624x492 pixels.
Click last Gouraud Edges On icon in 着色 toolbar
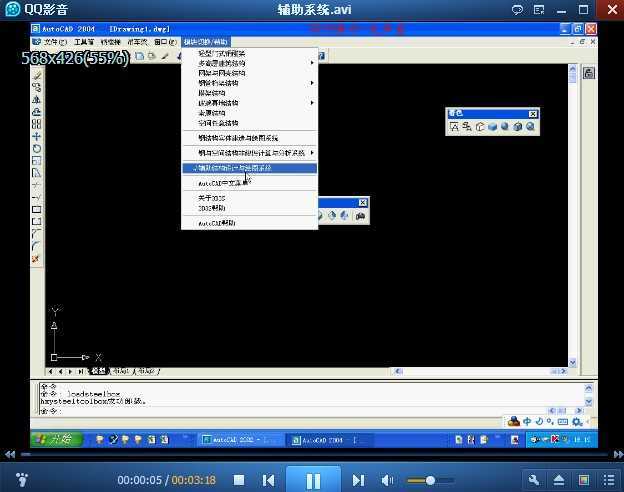click(530, 127)
